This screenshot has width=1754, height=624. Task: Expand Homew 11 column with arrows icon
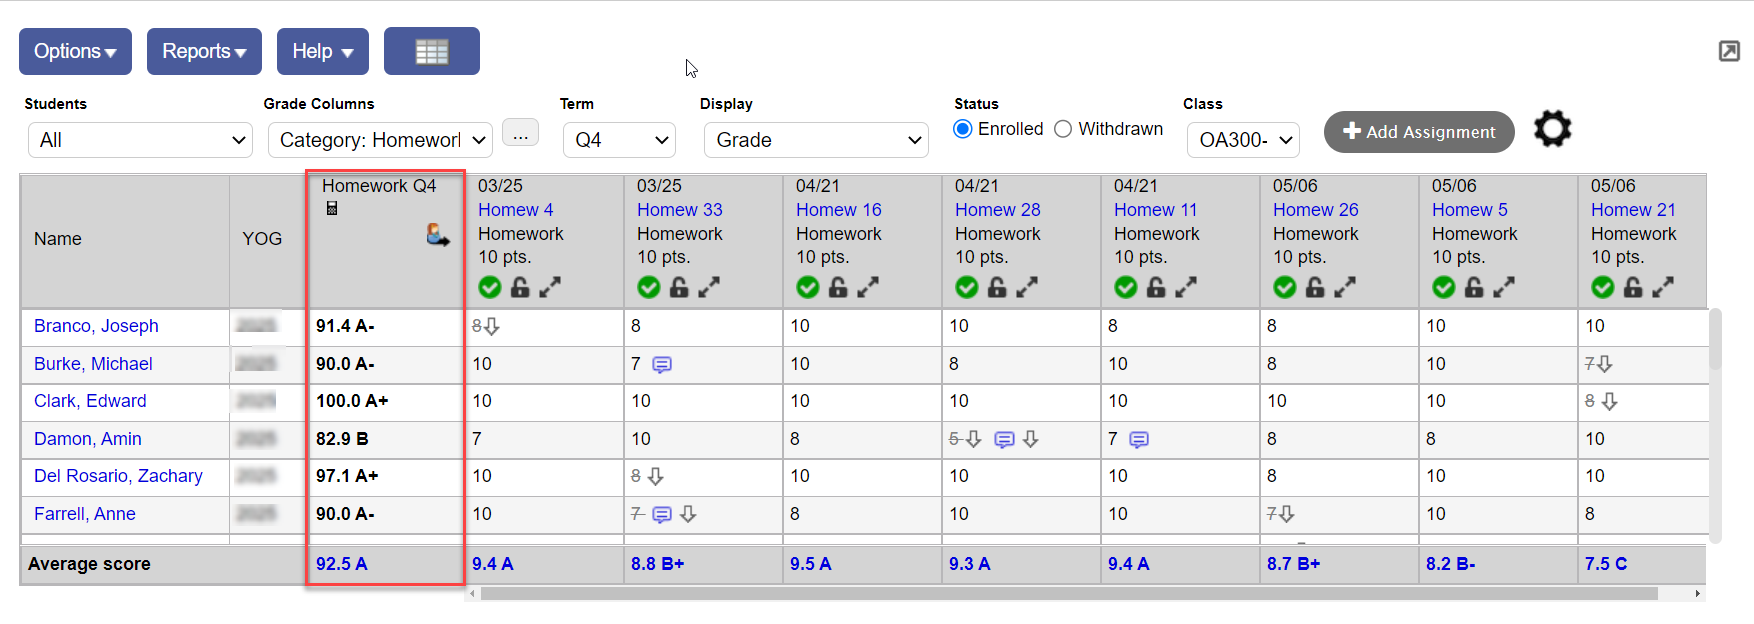coord(1186,287)
